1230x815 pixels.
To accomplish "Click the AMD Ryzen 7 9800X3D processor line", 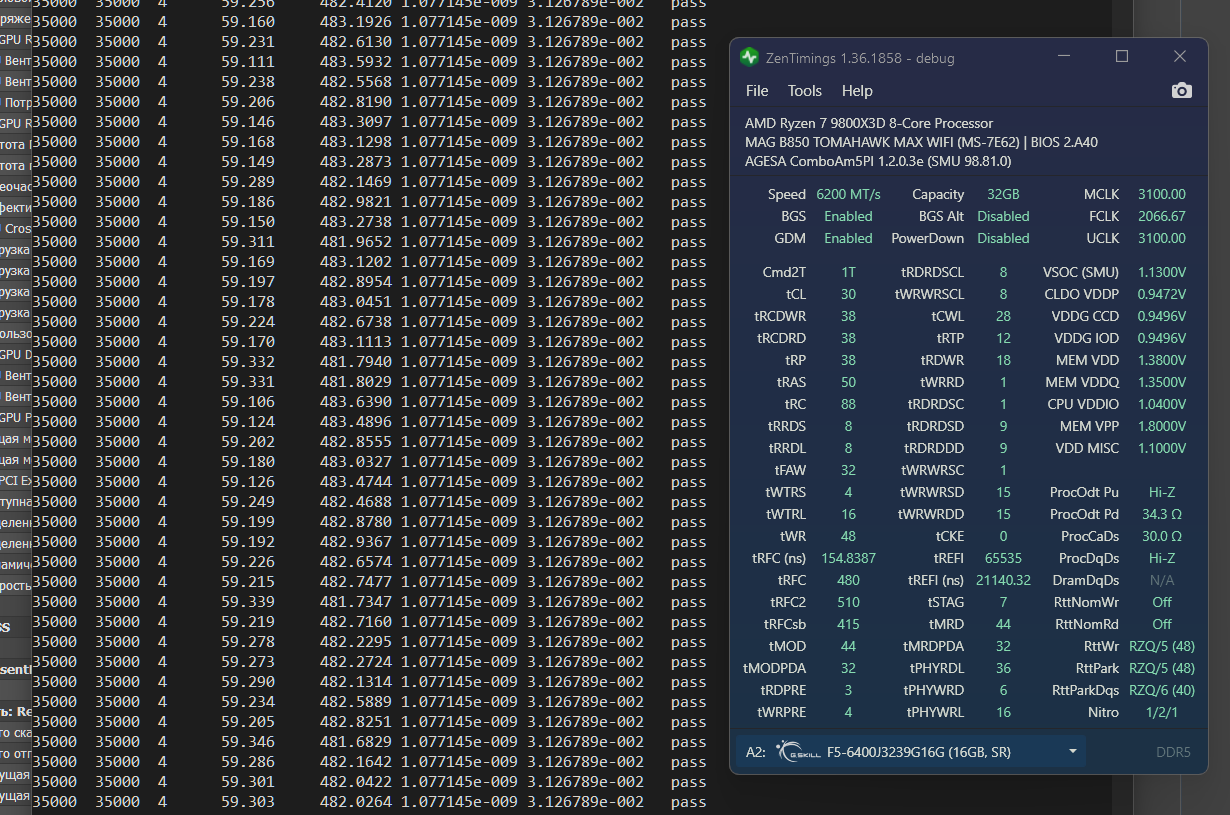I will coord(869,123).
